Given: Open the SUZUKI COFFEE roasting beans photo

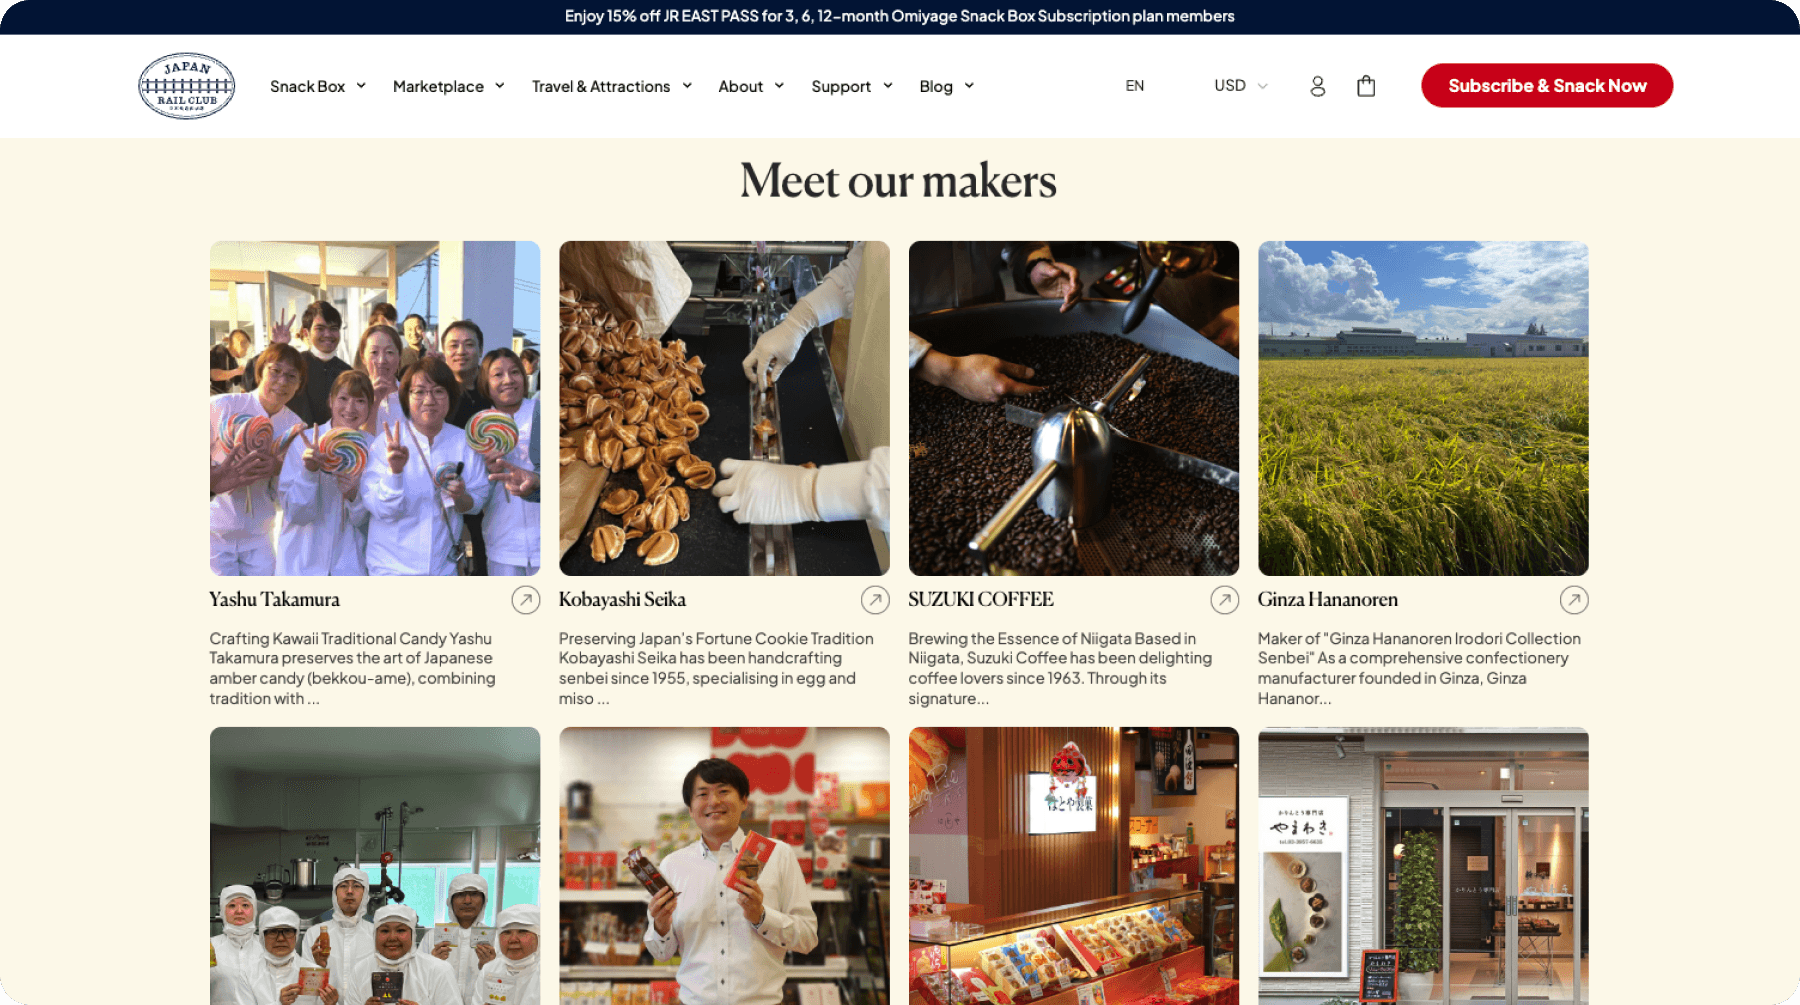Looking at the screenshot, I should 1074,408.
